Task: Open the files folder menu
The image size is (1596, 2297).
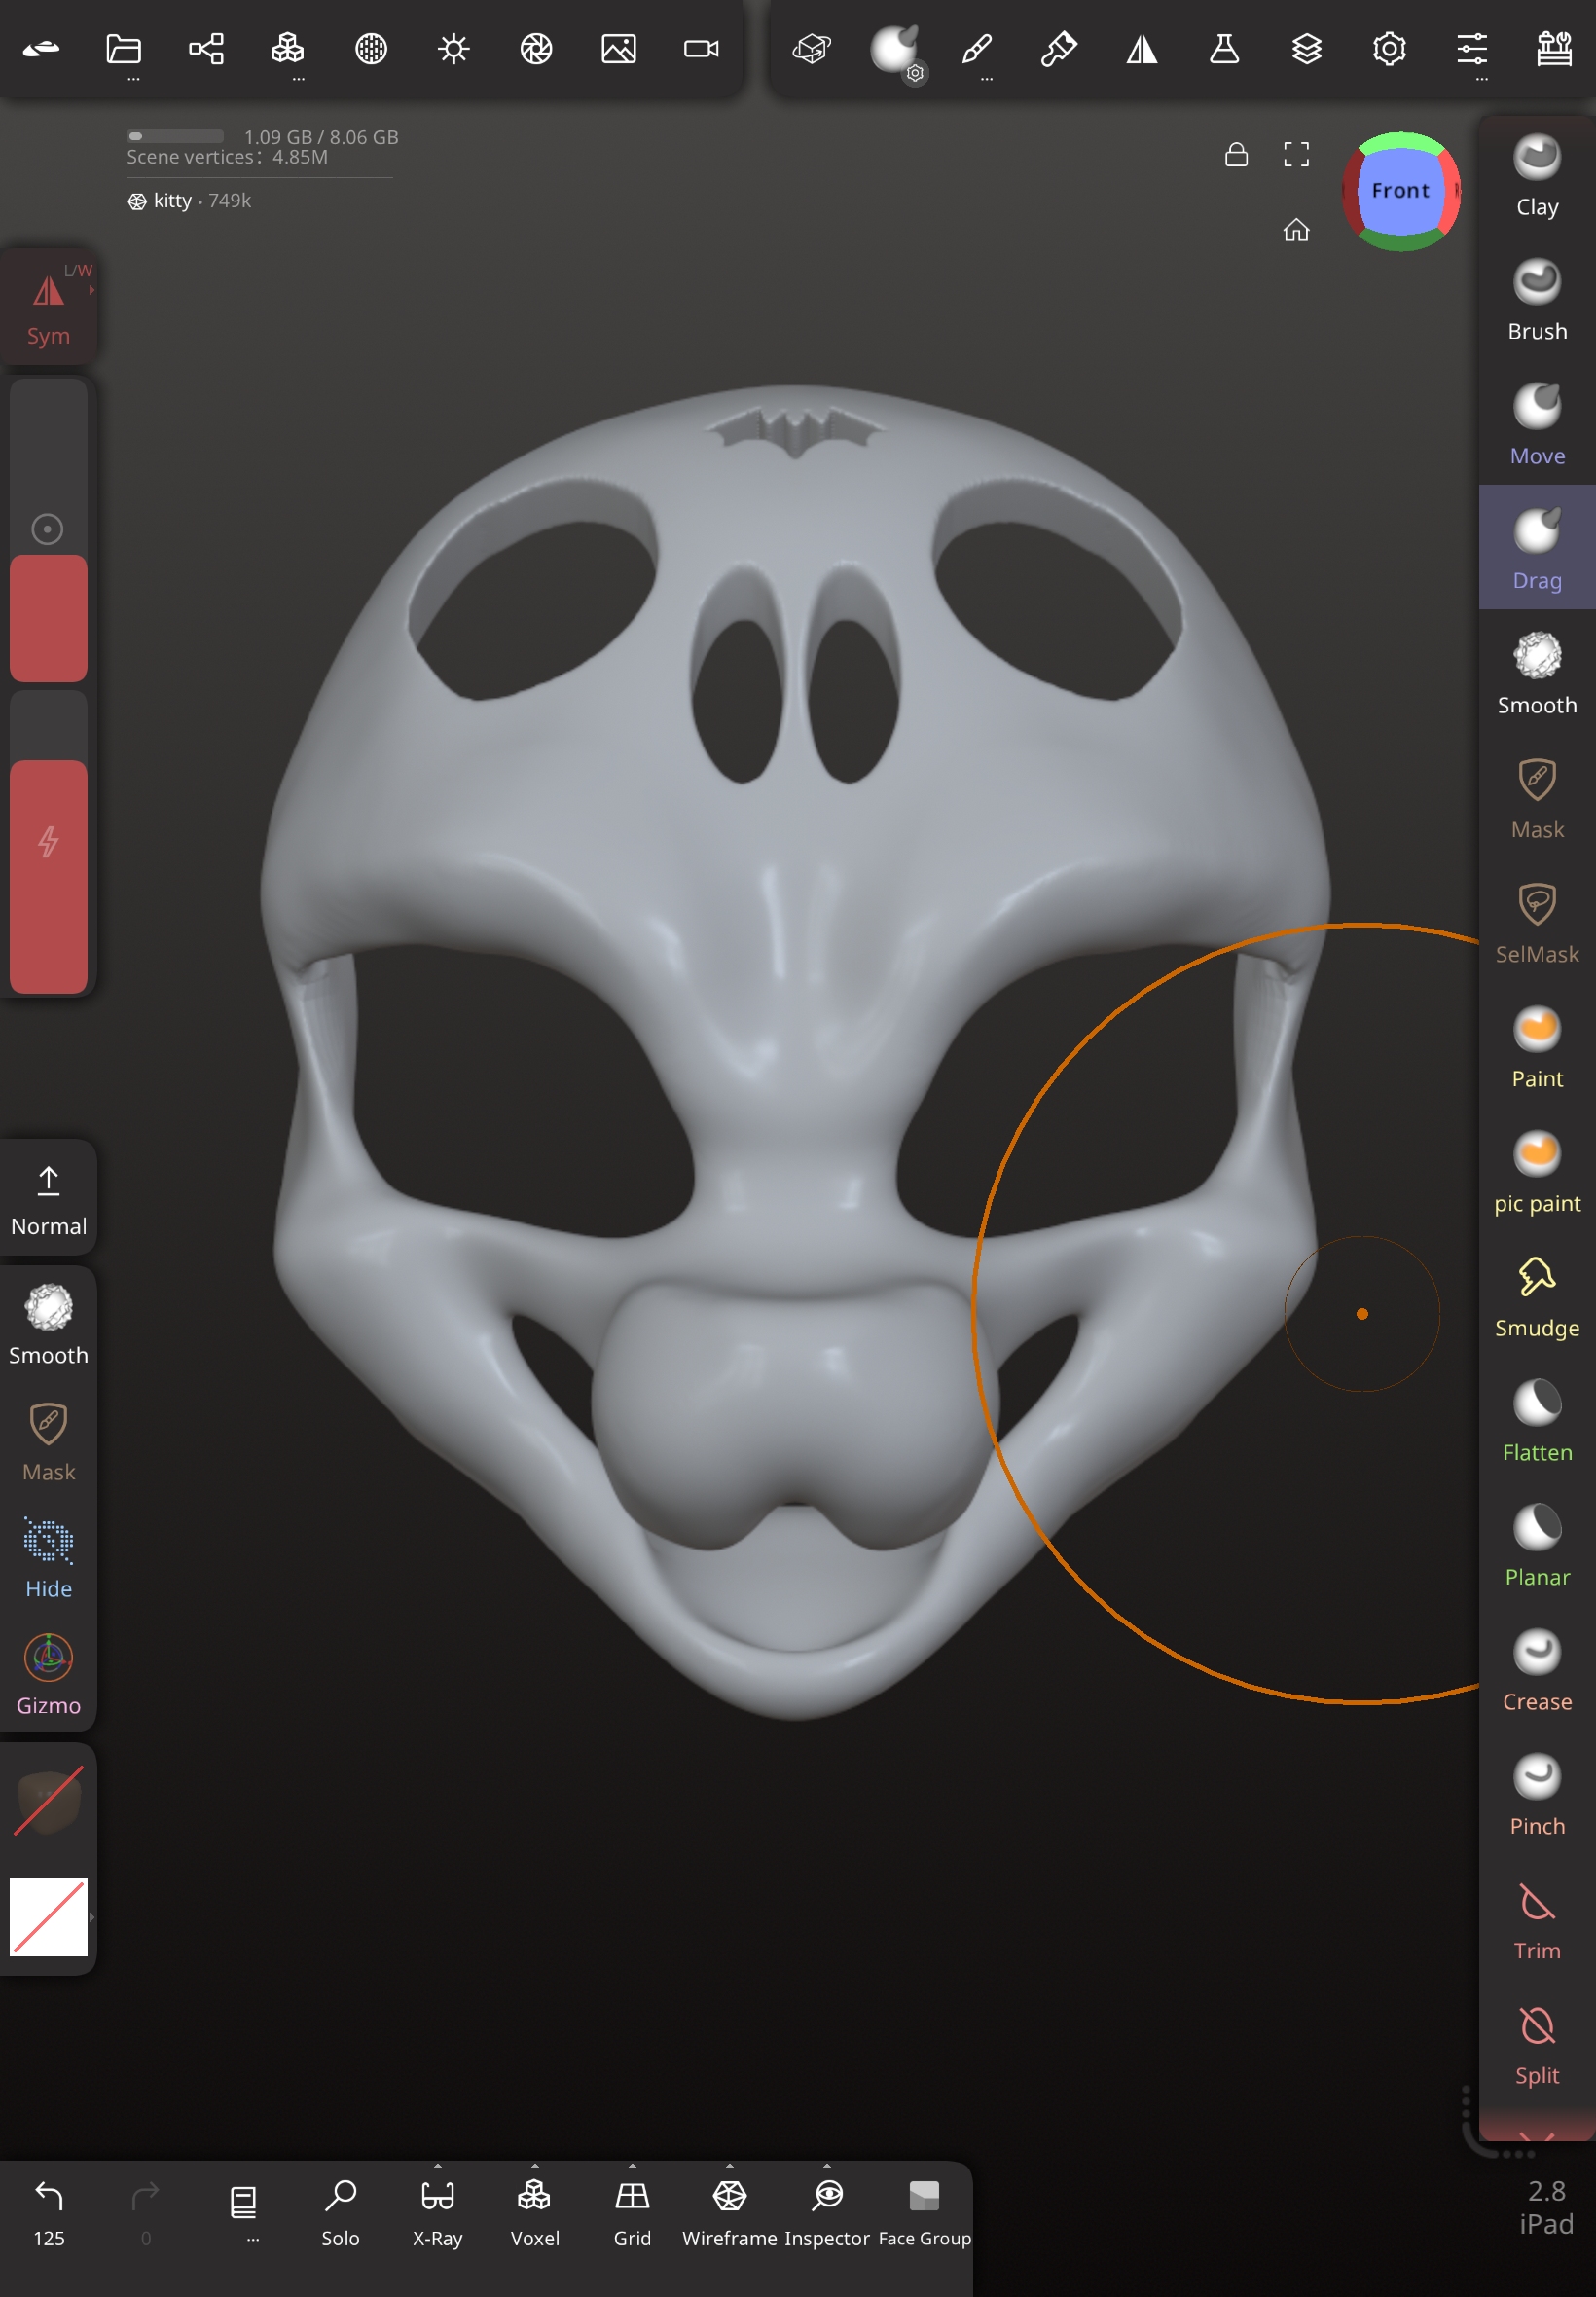Action: 123,48
